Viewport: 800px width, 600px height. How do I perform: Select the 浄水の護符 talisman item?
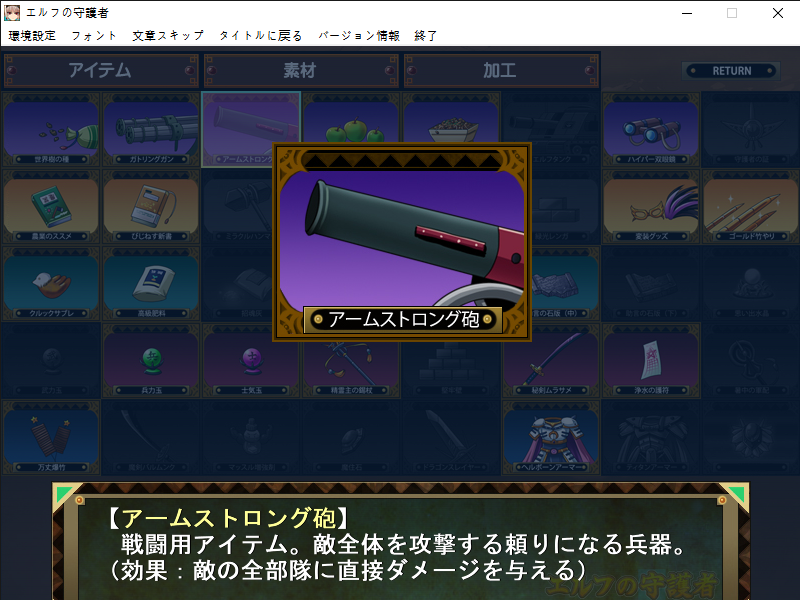tap(651, 361)
